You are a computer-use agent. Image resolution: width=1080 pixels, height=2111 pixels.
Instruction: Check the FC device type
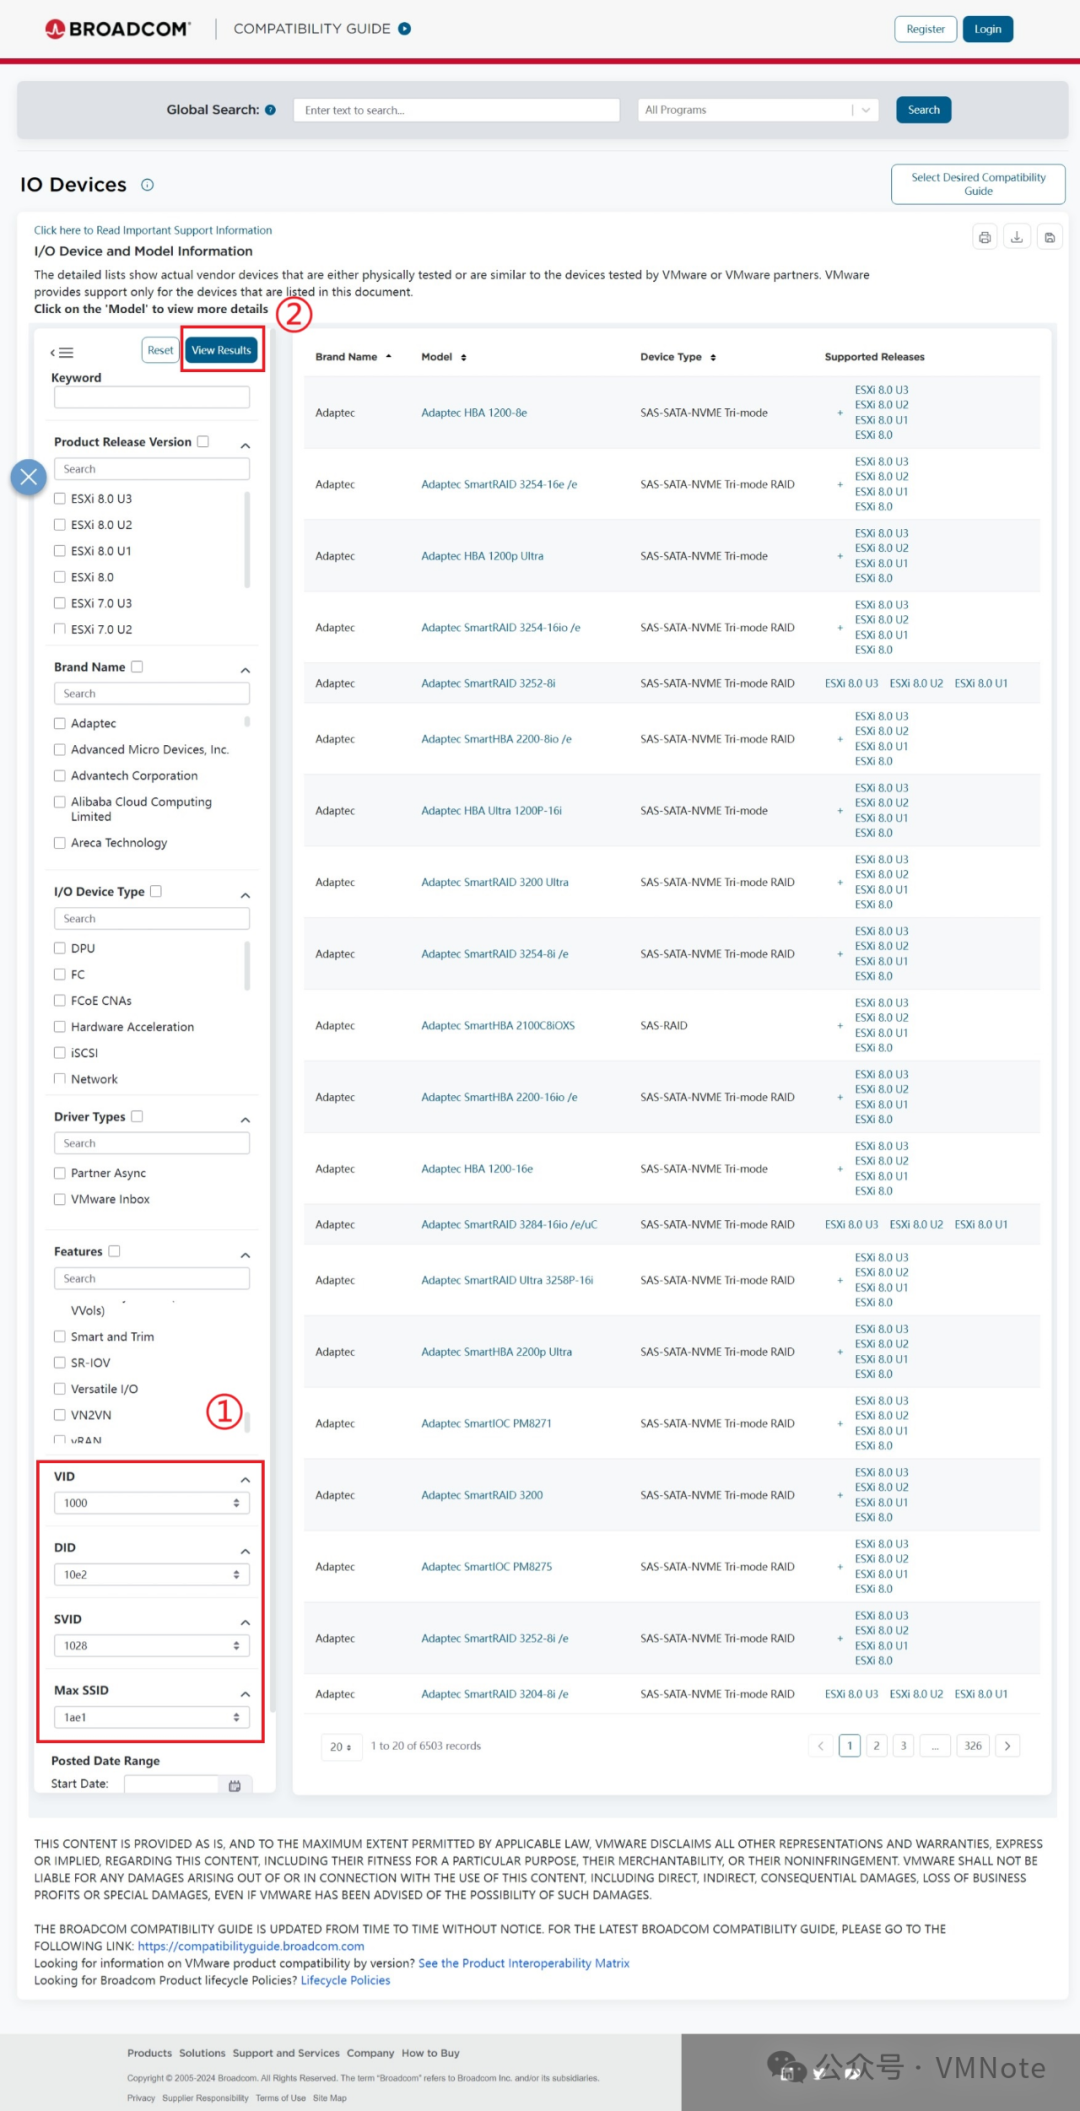click(x=60, y=974)
